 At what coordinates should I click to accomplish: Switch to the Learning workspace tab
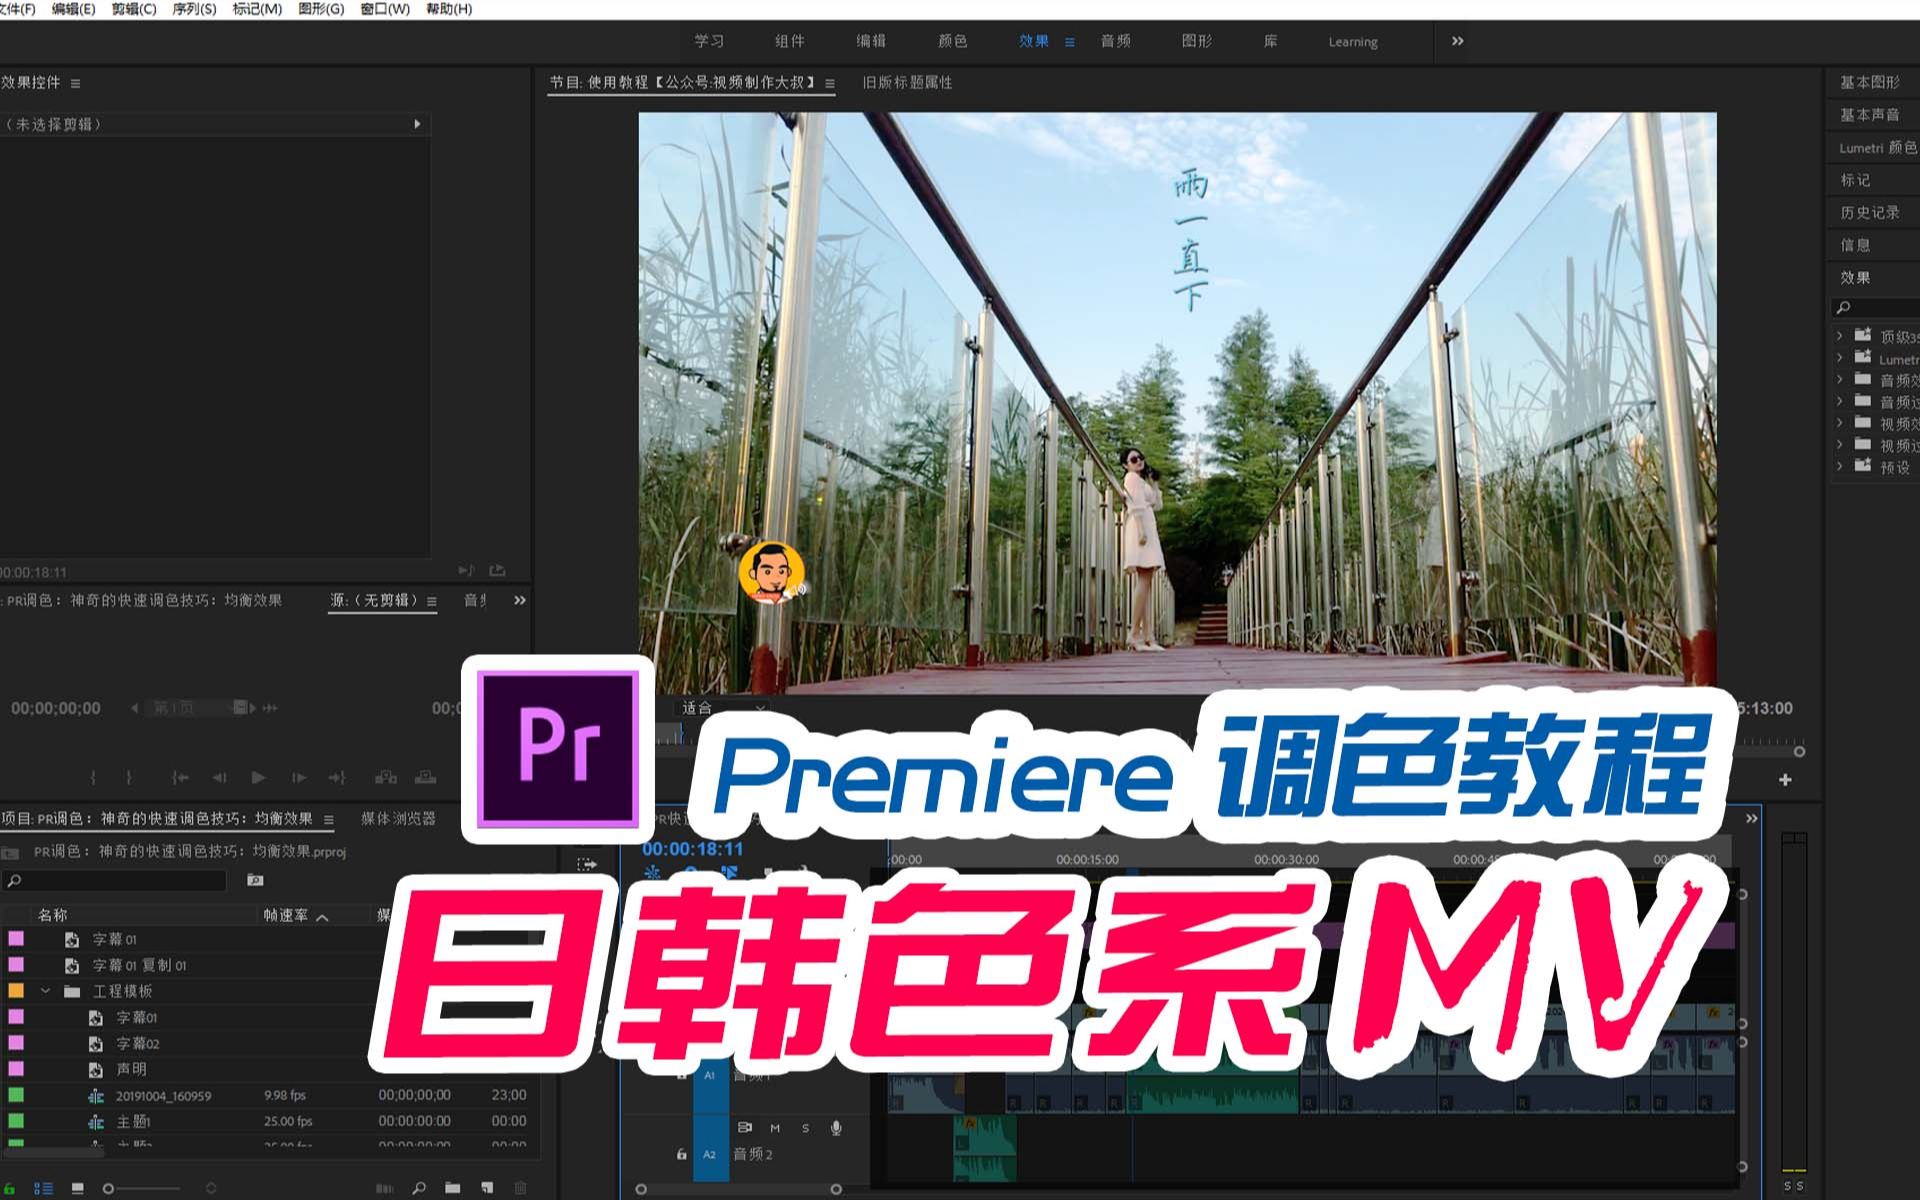click(1353, 42)
